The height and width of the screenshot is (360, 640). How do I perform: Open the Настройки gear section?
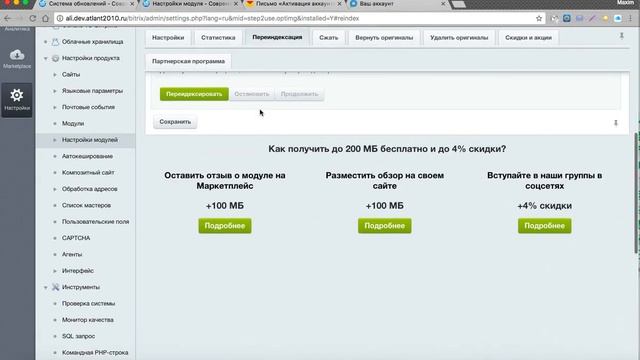(x=17, y=100)
